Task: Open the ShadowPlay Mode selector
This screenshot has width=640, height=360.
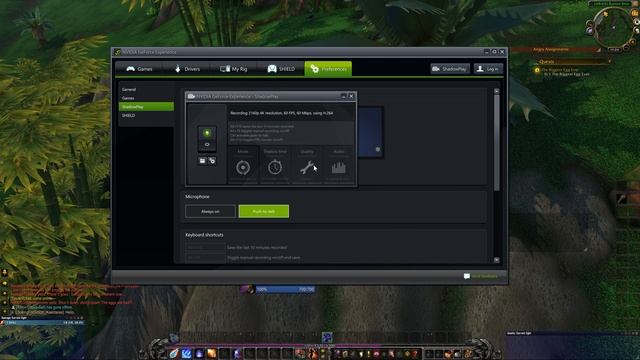Action: [x=243, y=165]
